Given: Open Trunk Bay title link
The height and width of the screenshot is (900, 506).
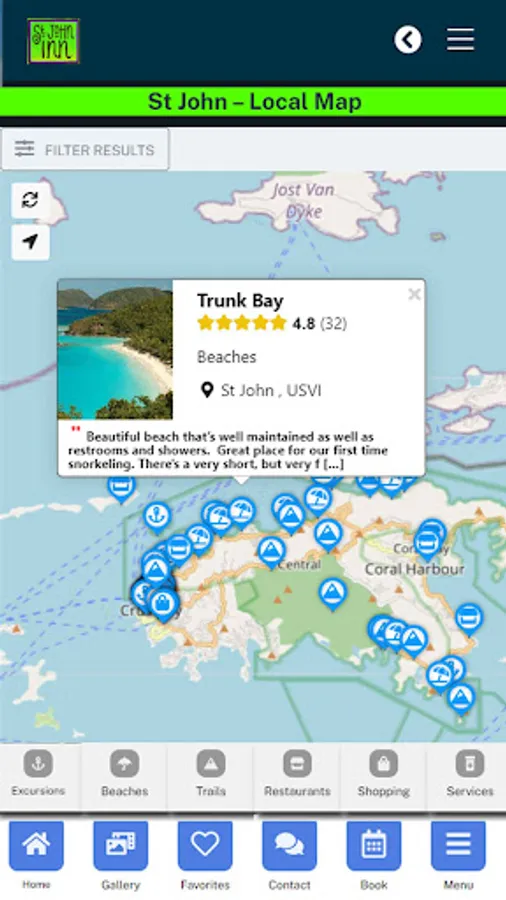Looking at the screenshot, I should (x=240, y=301).
